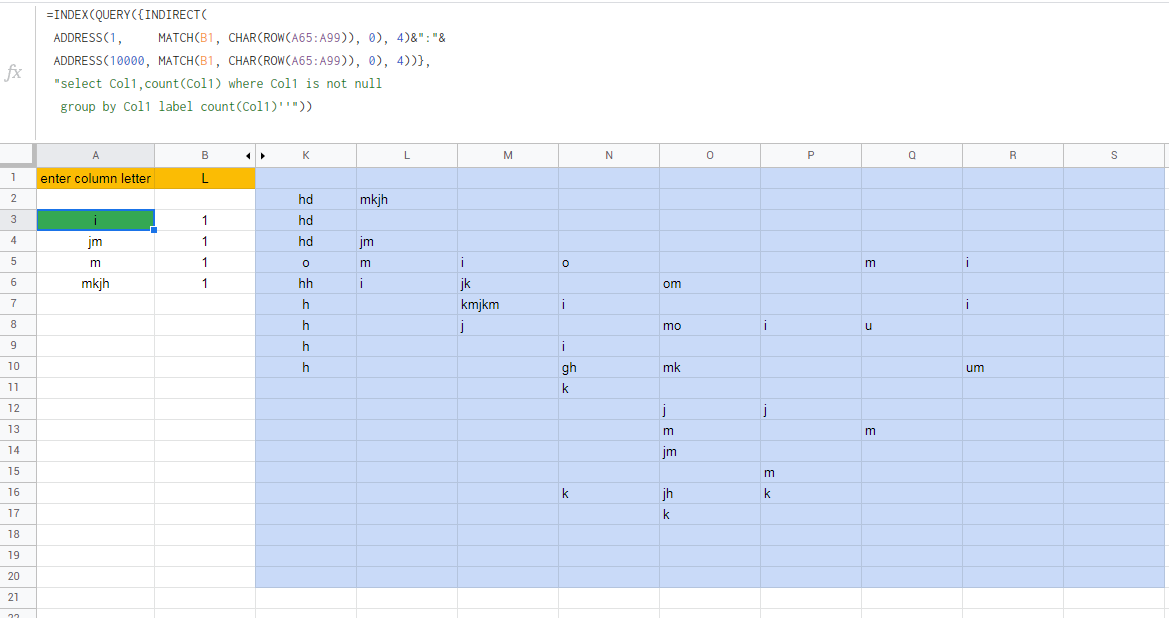
Task: Expand hidden columns with right arrow beside column K
Action: (x=263, y=156)
